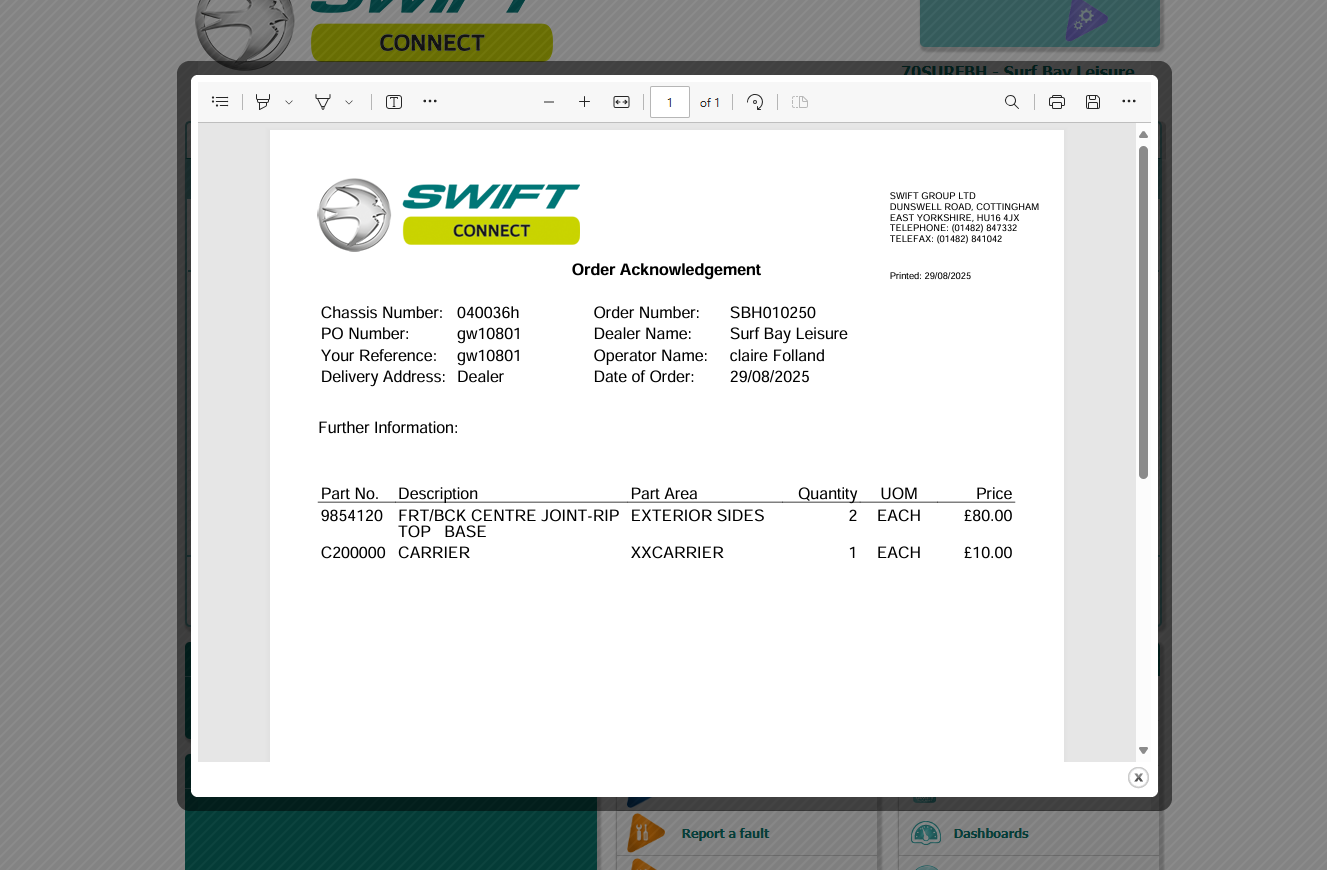Zoom out of the PDF
The height and width of the screenshot is (870, 1327).
pyautogui.click(x=549, y=102)
